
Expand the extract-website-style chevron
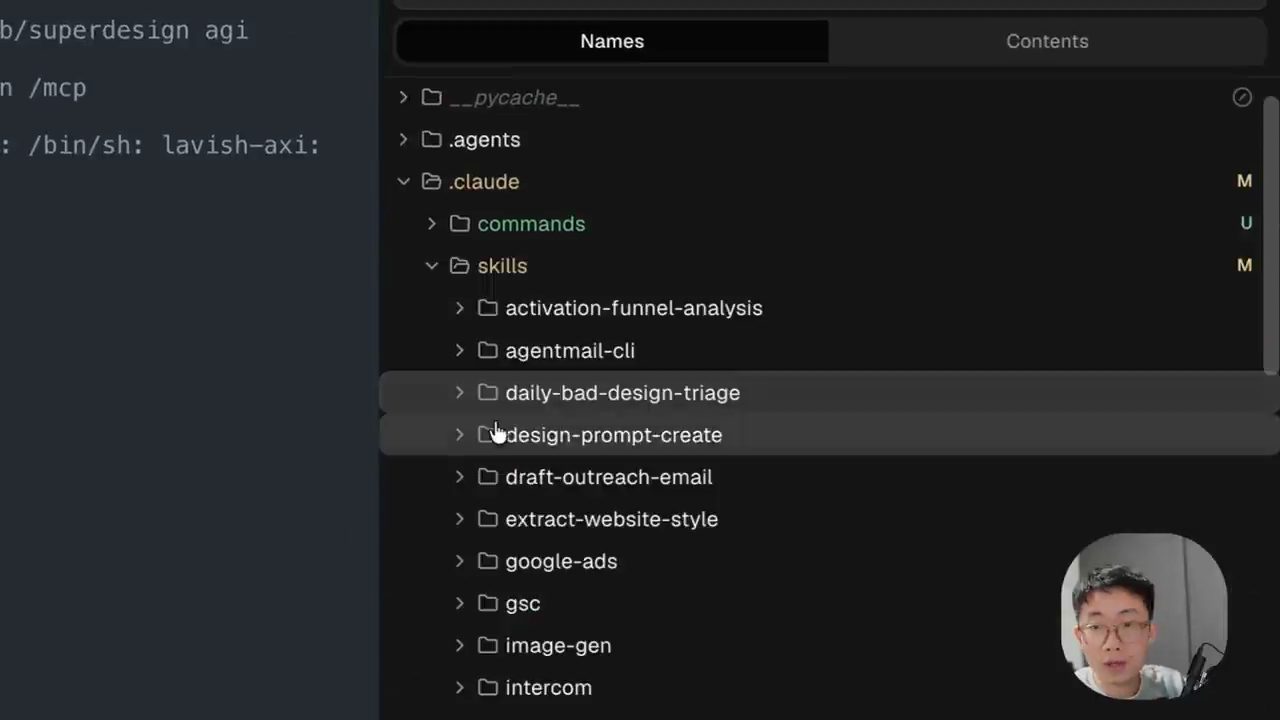(x=459, y=519)
